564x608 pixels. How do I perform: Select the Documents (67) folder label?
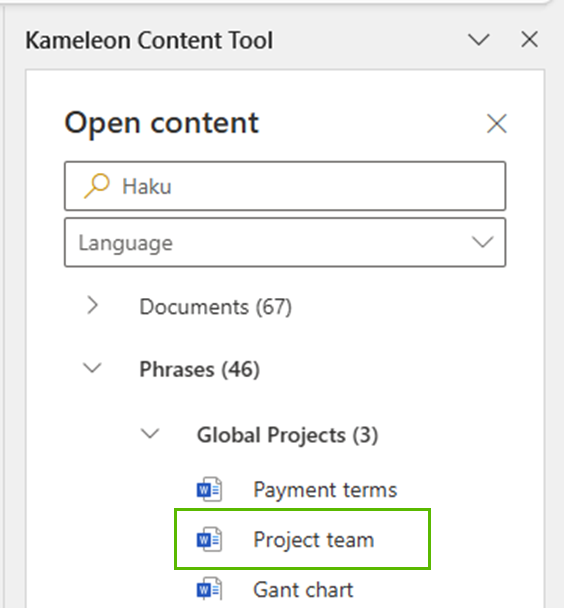(216, 307)
